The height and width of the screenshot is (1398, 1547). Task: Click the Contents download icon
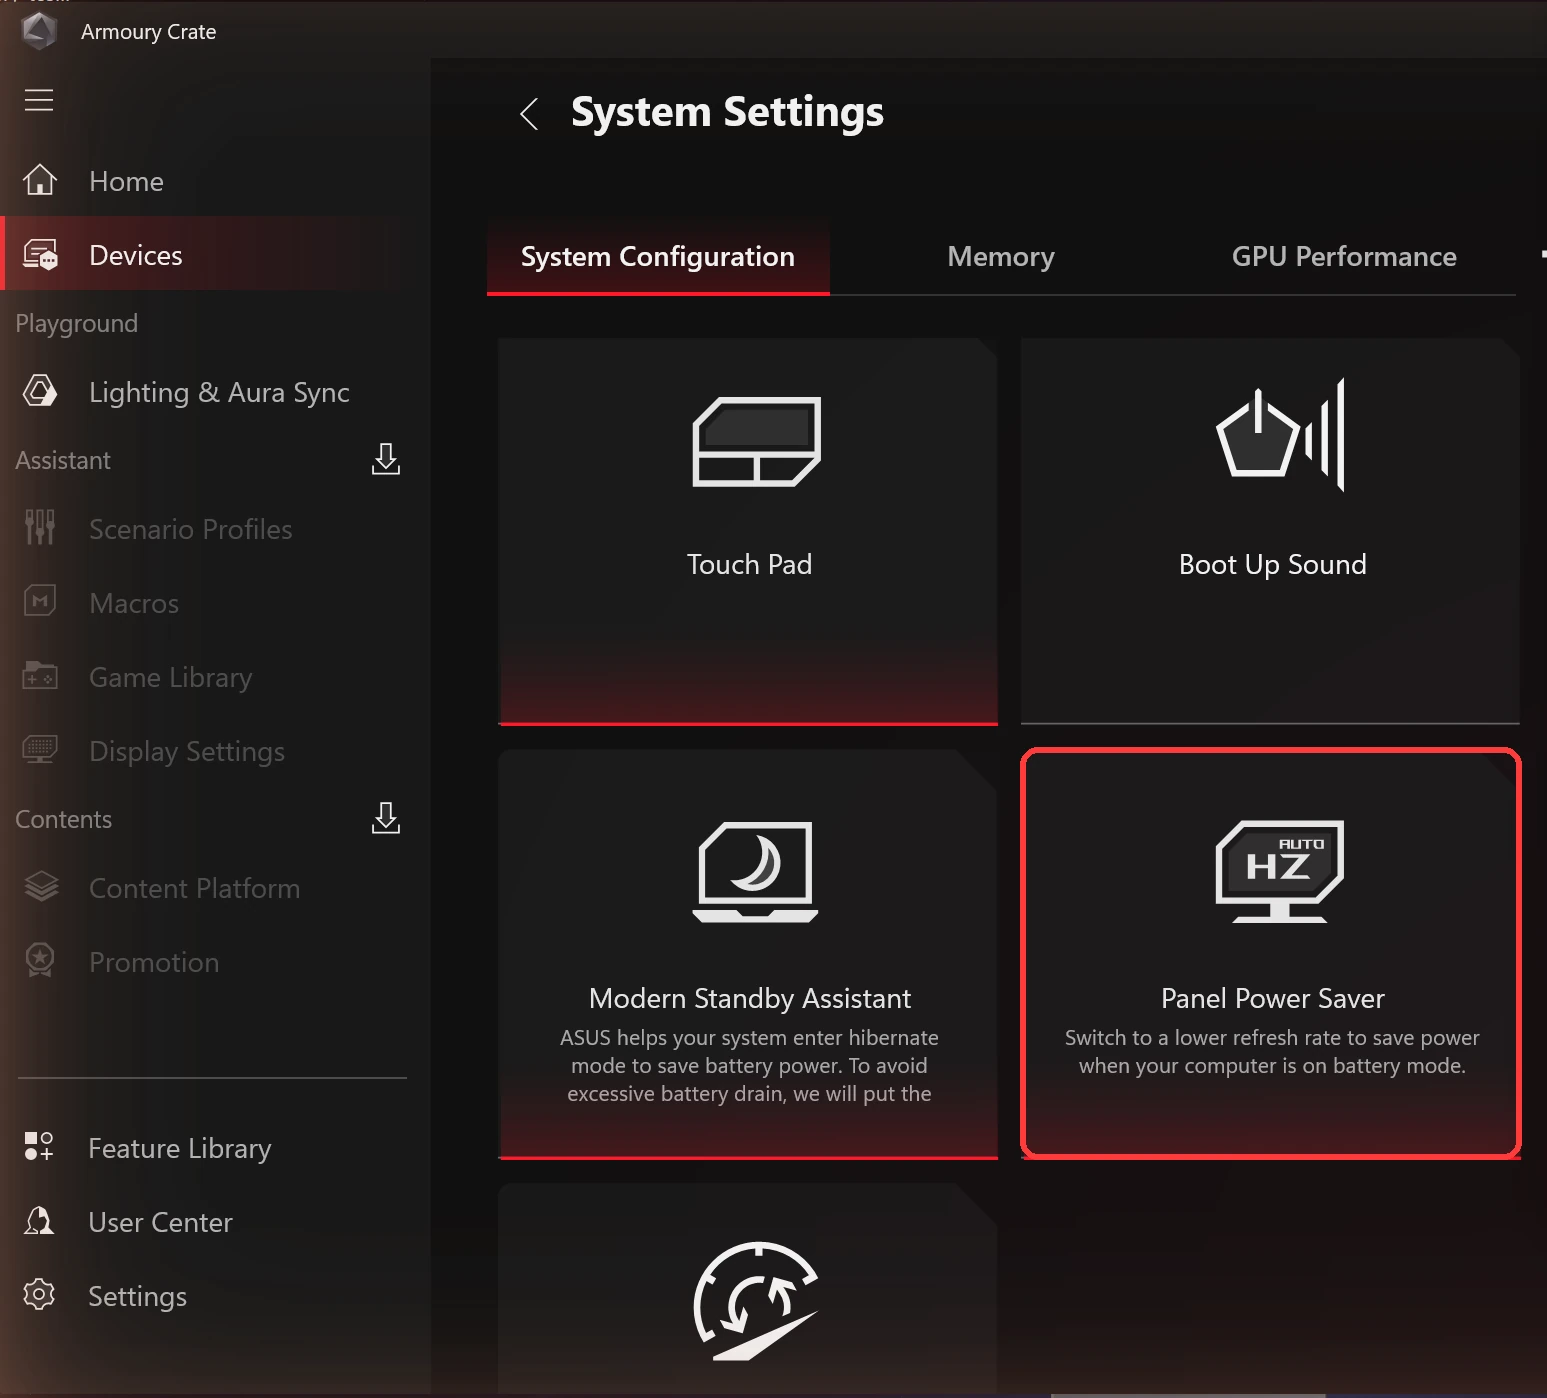click(x=386, y=818)
